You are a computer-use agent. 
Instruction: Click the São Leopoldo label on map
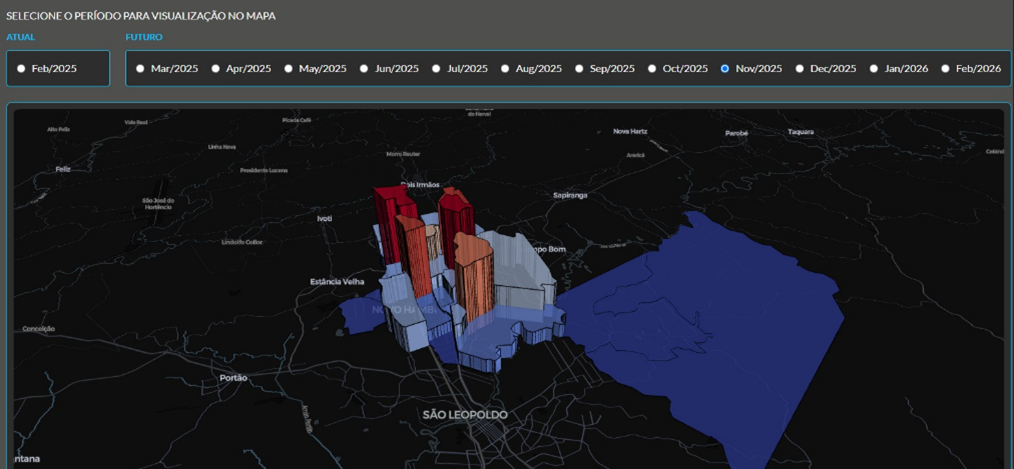[x=464, y=414]
